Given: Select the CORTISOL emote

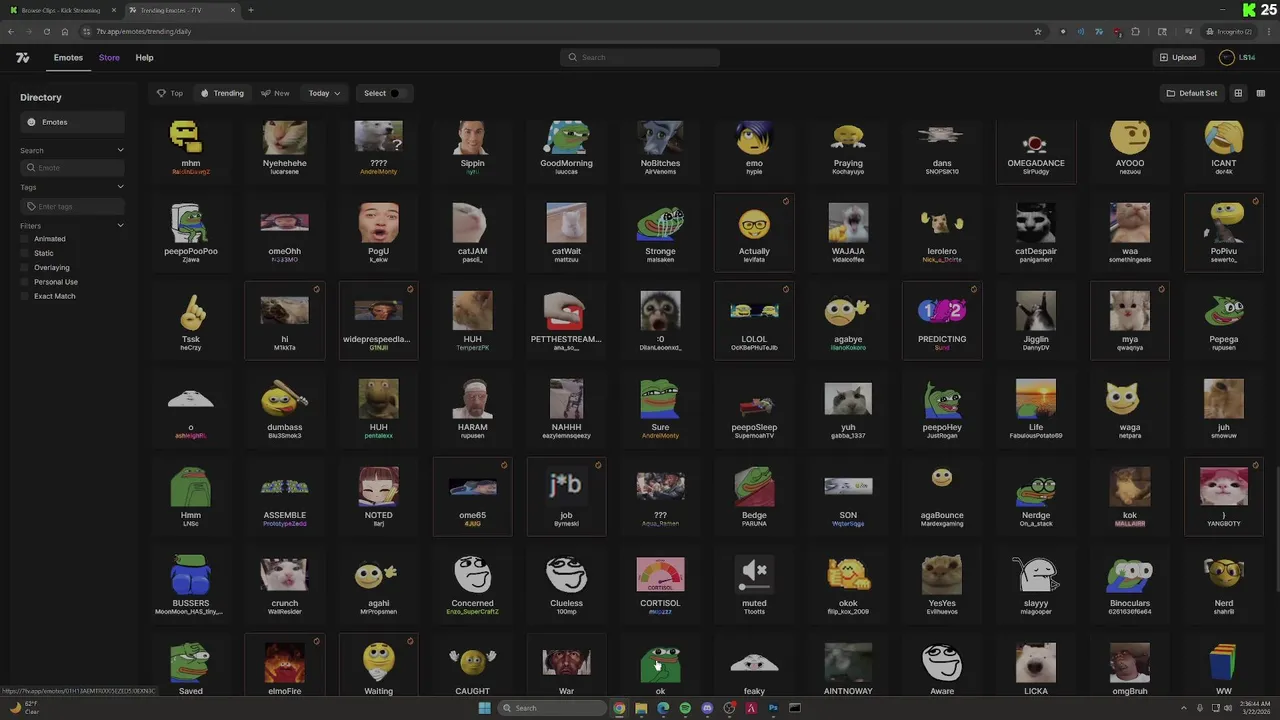Looking at the screenshot, I should pyautogui.click(x=660, y=584).
